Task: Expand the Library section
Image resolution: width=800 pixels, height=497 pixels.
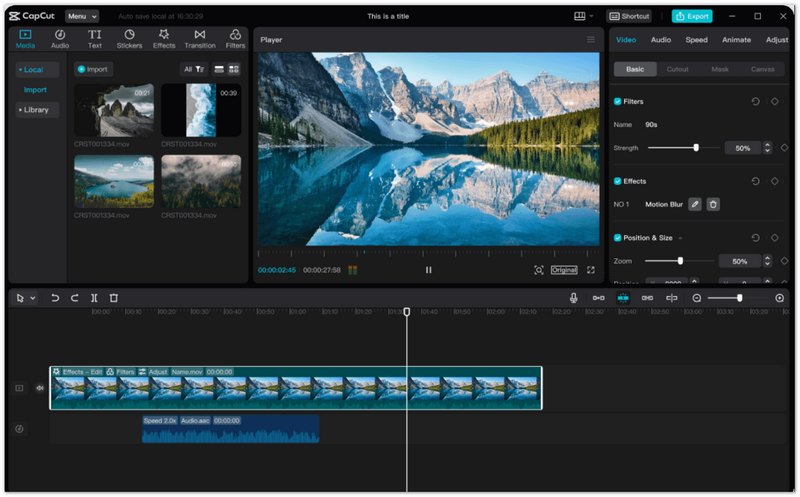Action: coord(20,110)
